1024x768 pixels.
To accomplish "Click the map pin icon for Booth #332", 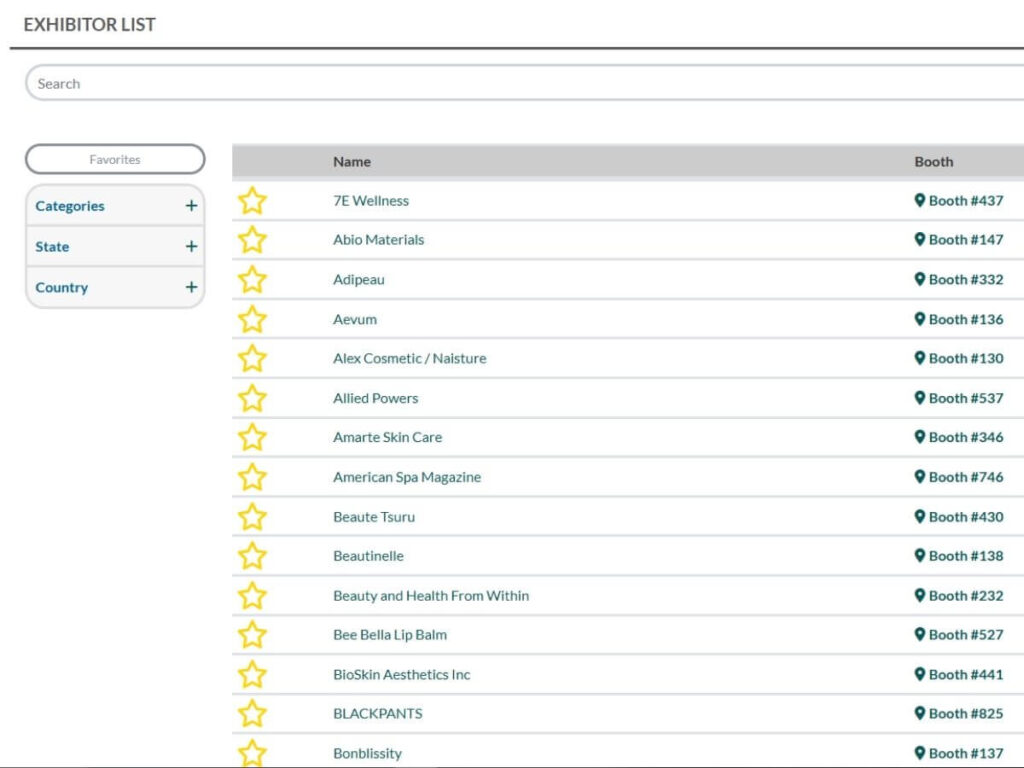I will (x=920, y=280).
